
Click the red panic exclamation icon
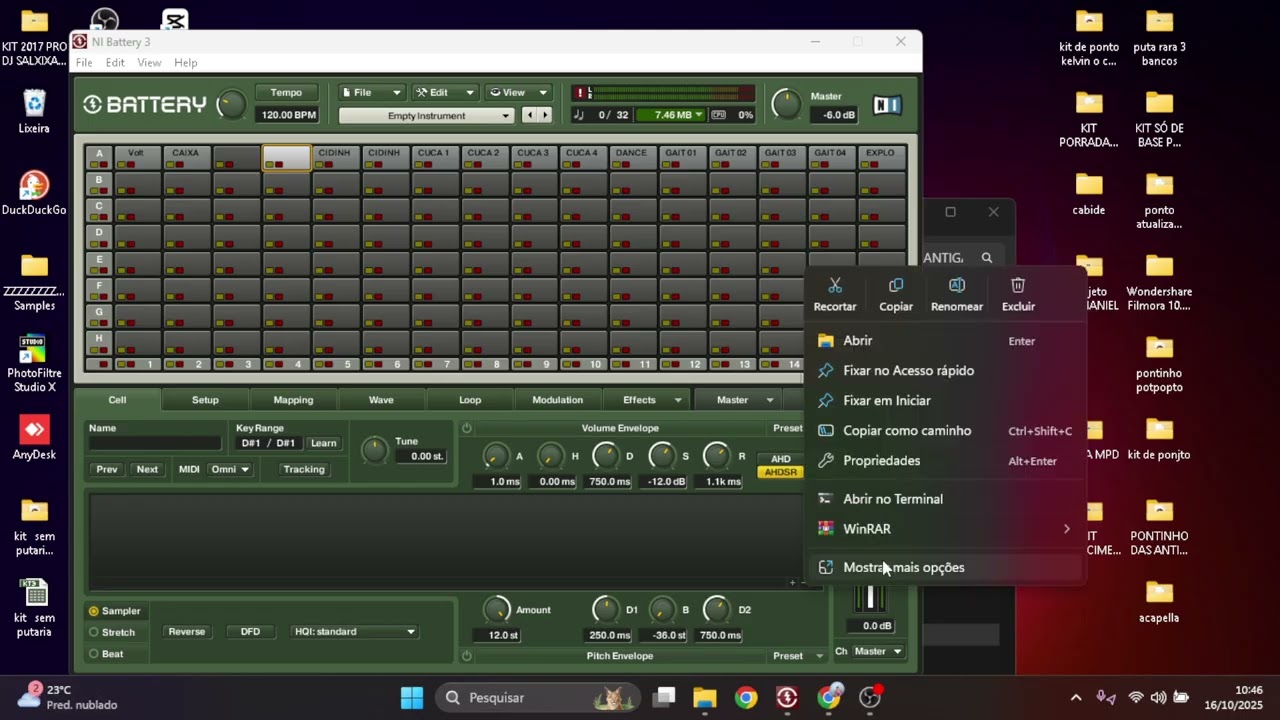point(579,93)
